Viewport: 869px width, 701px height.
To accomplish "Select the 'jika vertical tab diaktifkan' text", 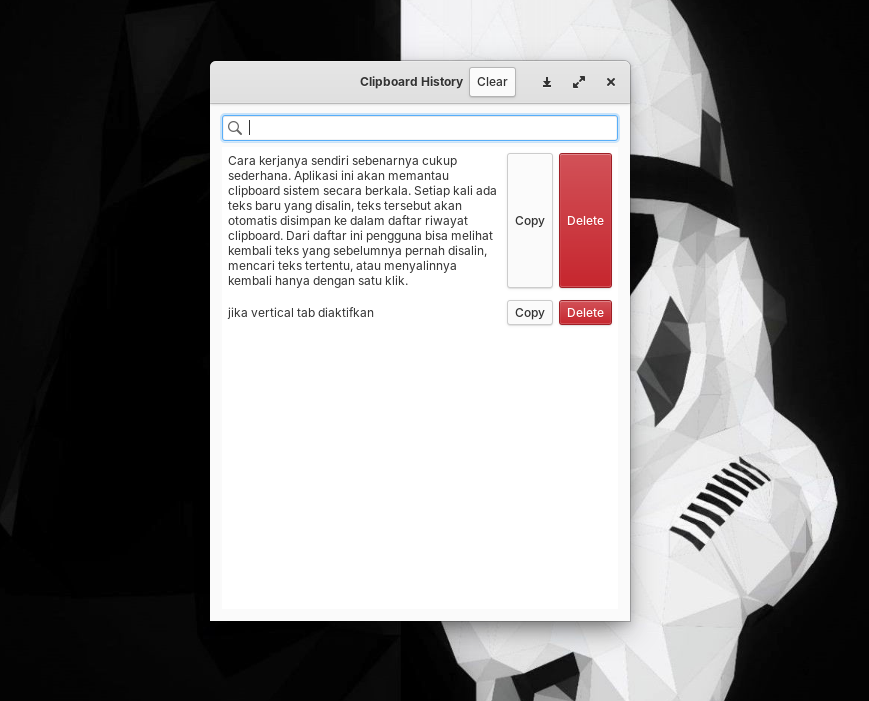I will click(301, 313).
